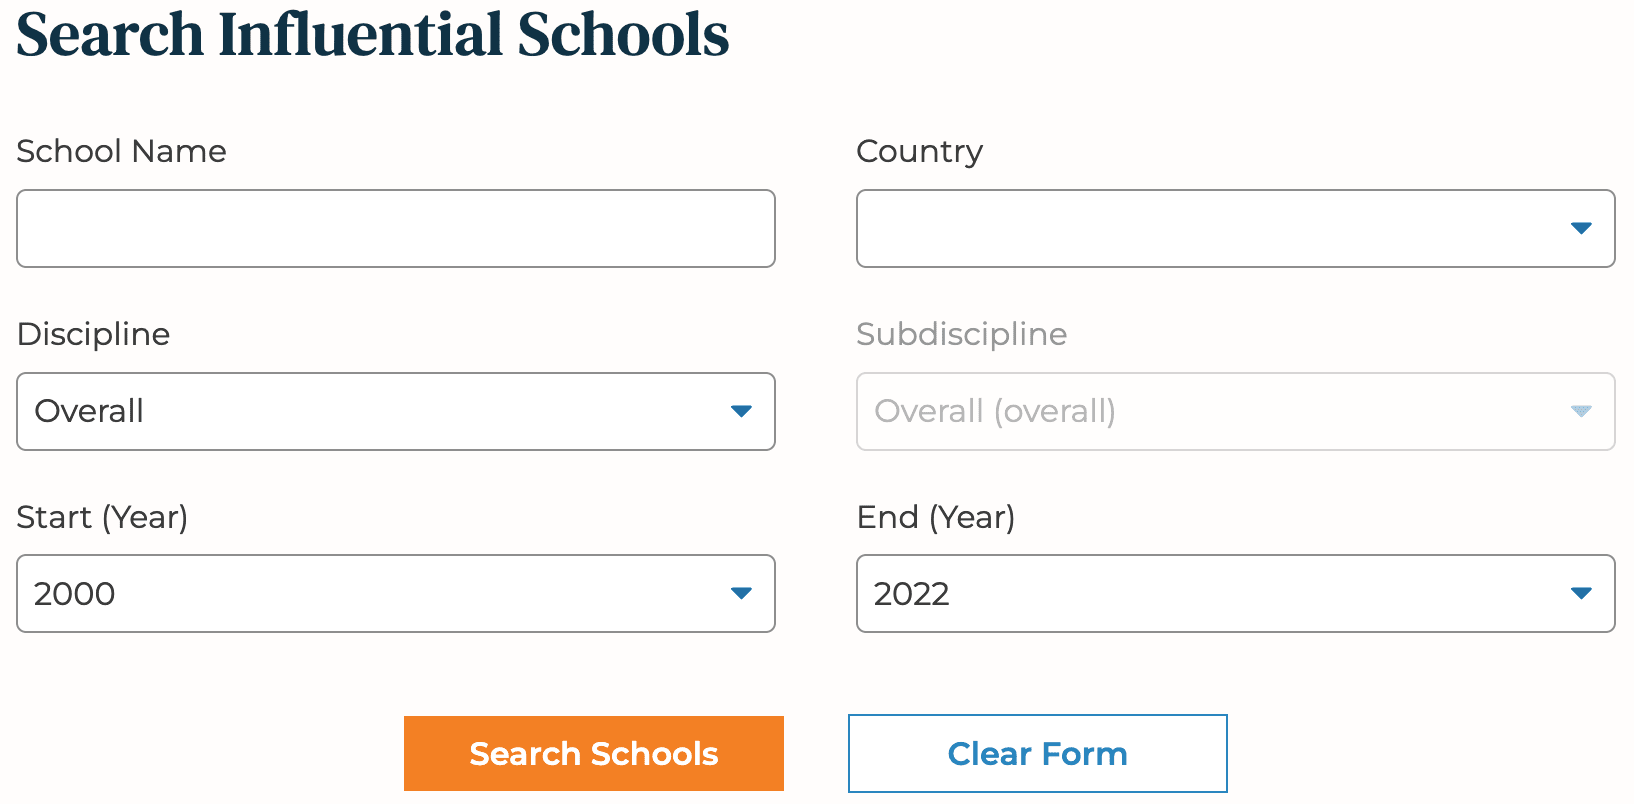Screen dimensions: 1634x804
Task: Expand the Start Year dropdown showing 2000
Action: (x=395, y=593)
